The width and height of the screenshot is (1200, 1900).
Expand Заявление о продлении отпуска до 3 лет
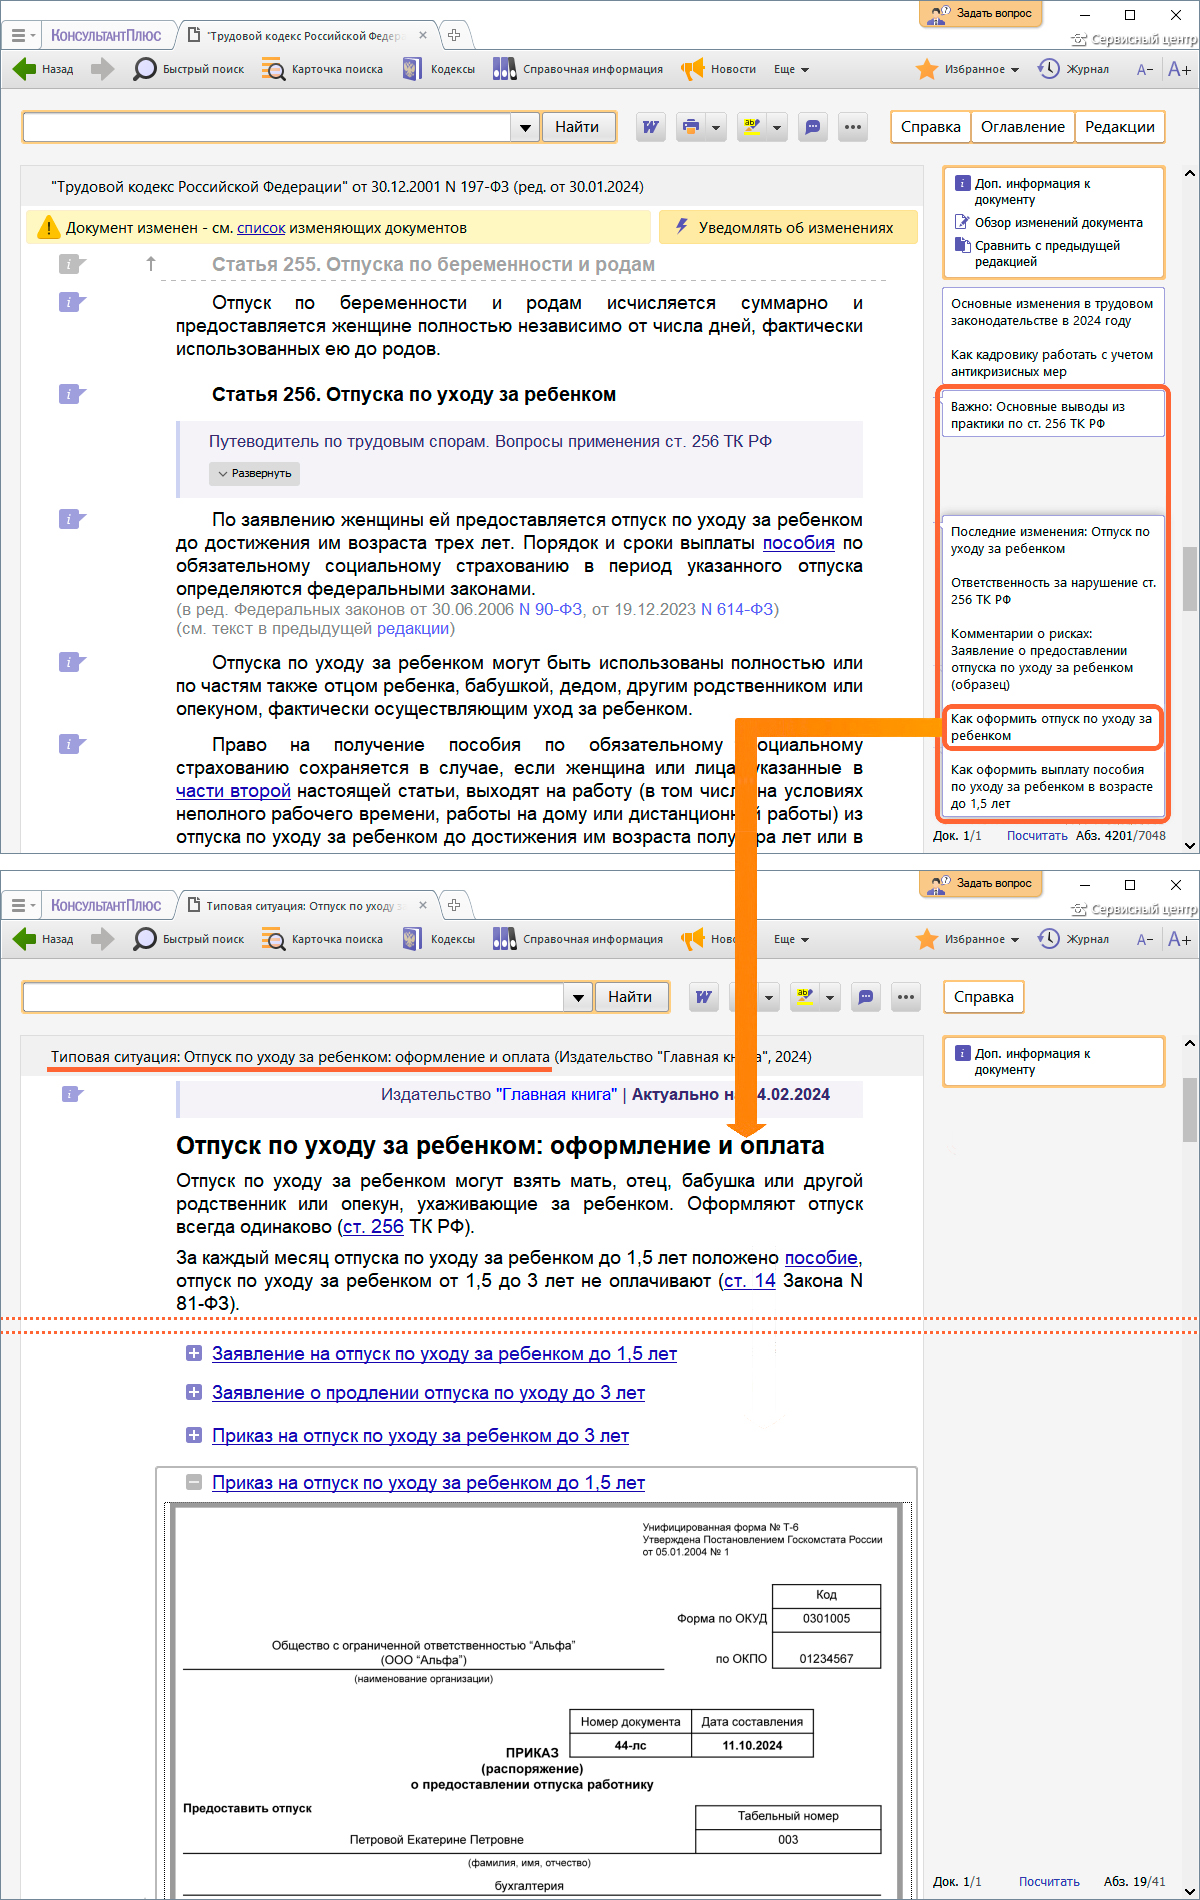[x=194, y=1392]
